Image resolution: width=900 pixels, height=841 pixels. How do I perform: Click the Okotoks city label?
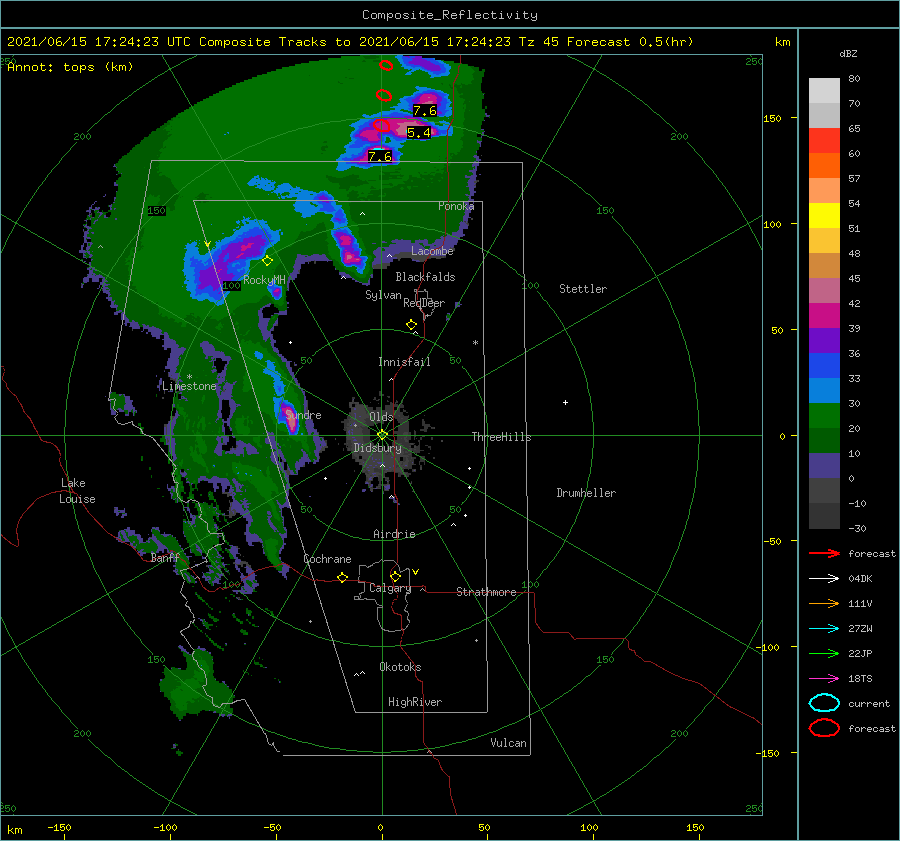[x=400, y=667]
